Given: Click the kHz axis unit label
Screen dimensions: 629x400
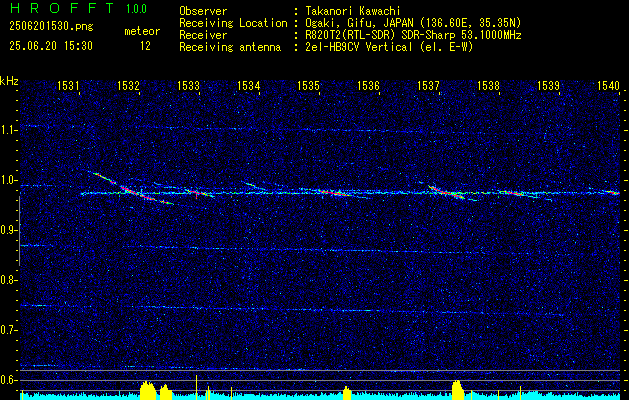Looking at the screenshot, I should point(9,81).
